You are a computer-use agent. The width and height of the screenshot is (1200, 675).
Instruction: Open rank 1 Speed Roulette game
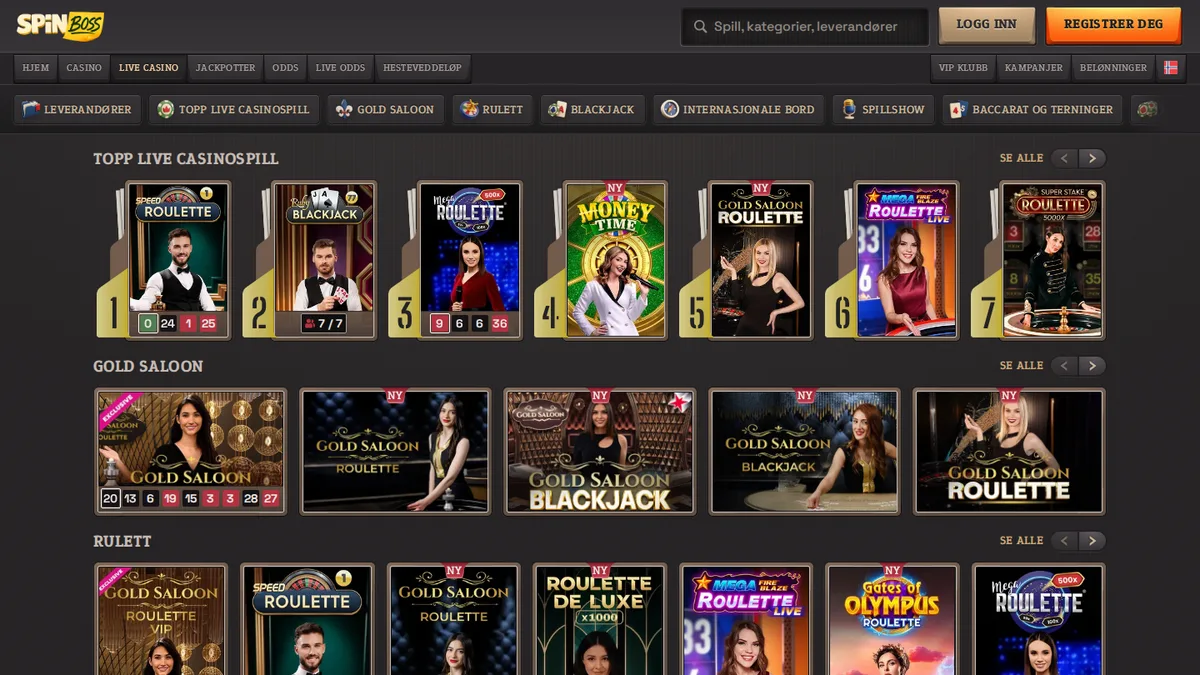coord(179,260)
